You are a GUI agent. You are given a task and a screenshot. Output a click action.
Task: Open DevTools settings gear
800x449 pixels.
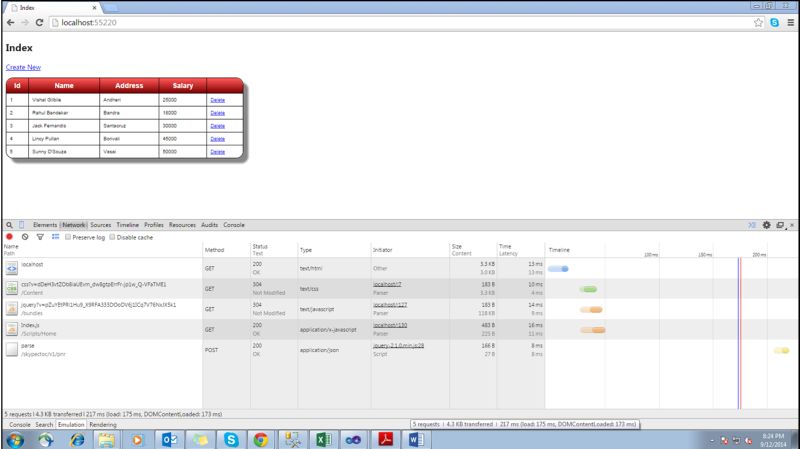pyautogui.click(x=766, y=225)
